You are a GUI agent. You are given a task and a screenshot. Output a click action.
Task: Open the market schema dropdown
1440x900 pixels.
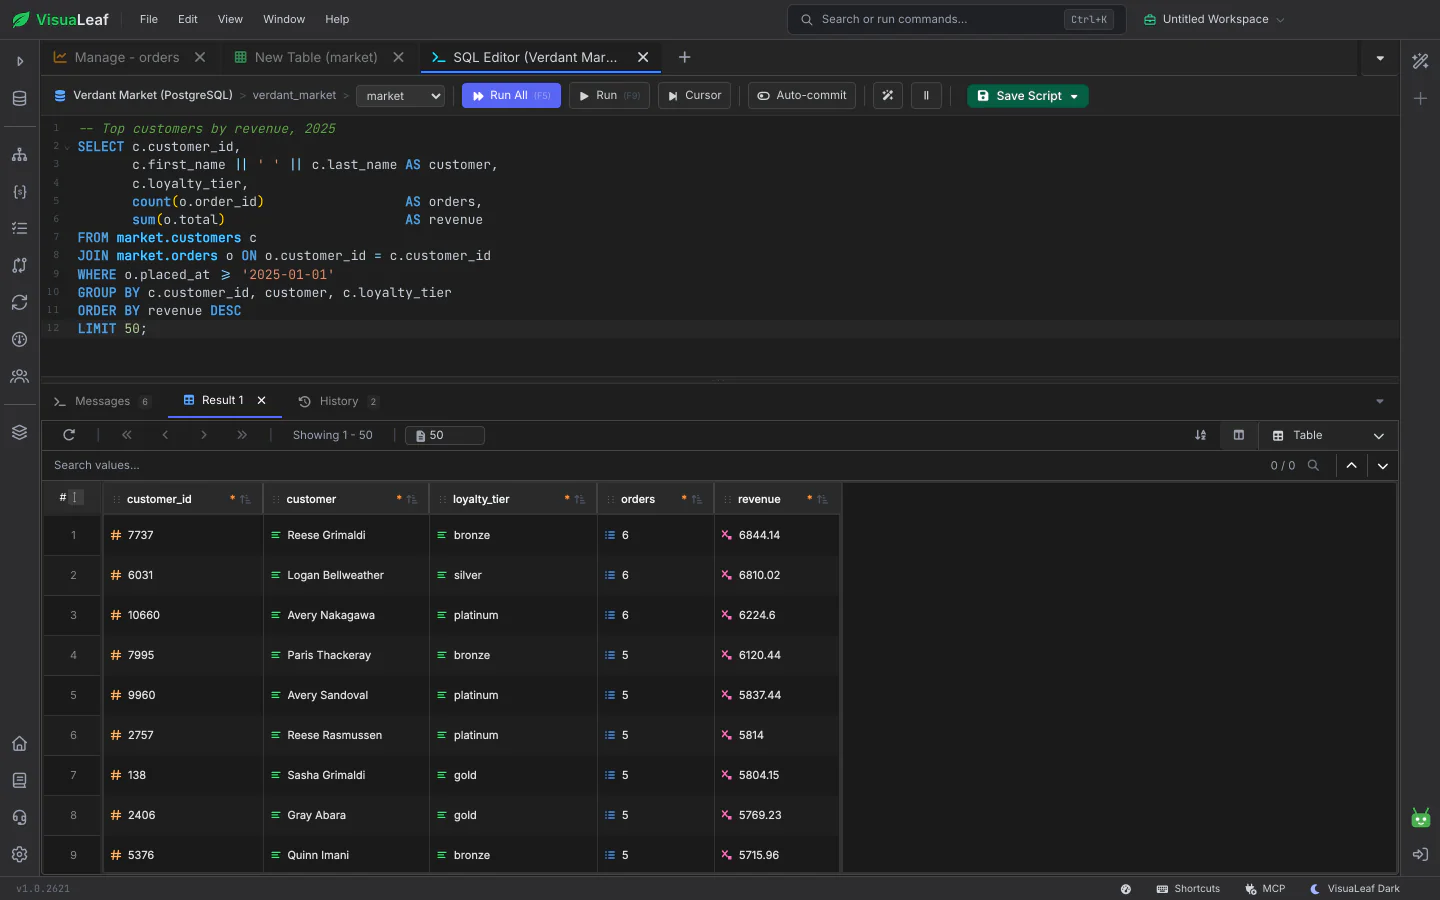[400, 96]
